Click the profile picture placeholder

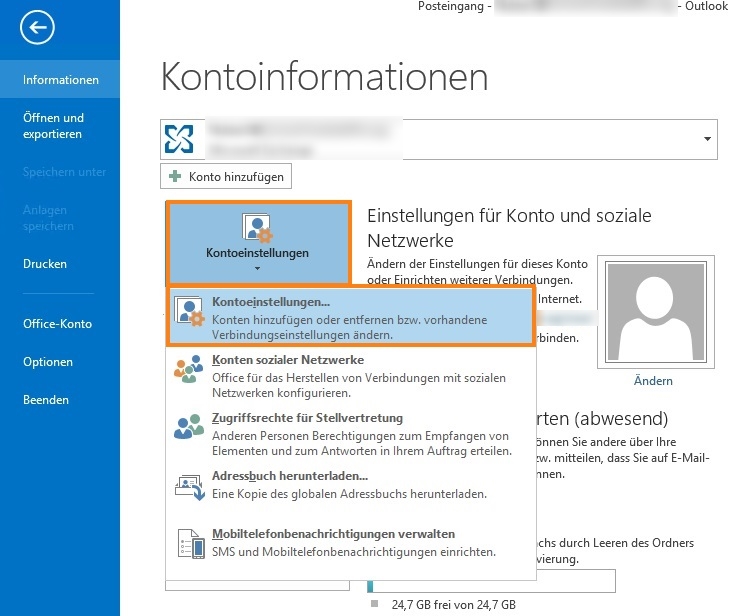click(x=653, y=312)
